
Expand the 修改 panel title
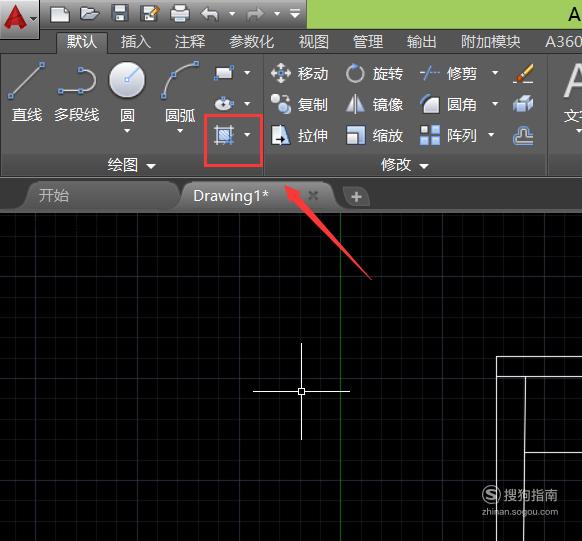(x=405, y=165)
